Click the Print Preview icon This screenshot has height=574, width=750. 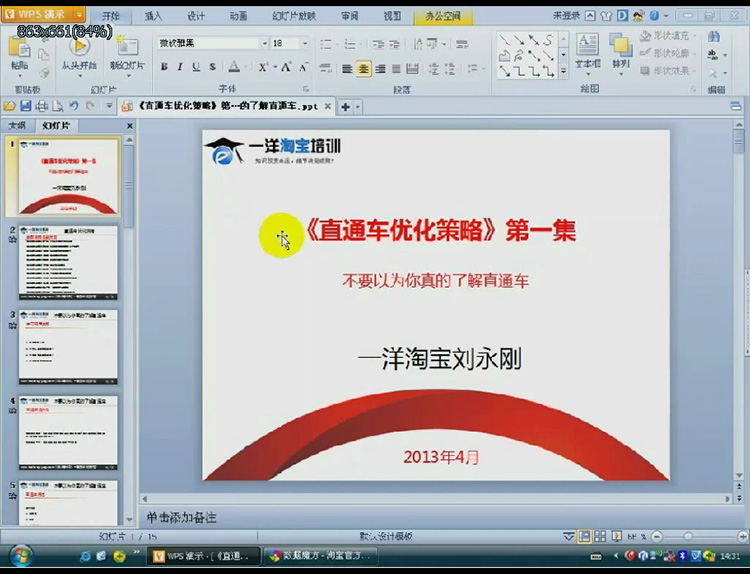point(58,106)
